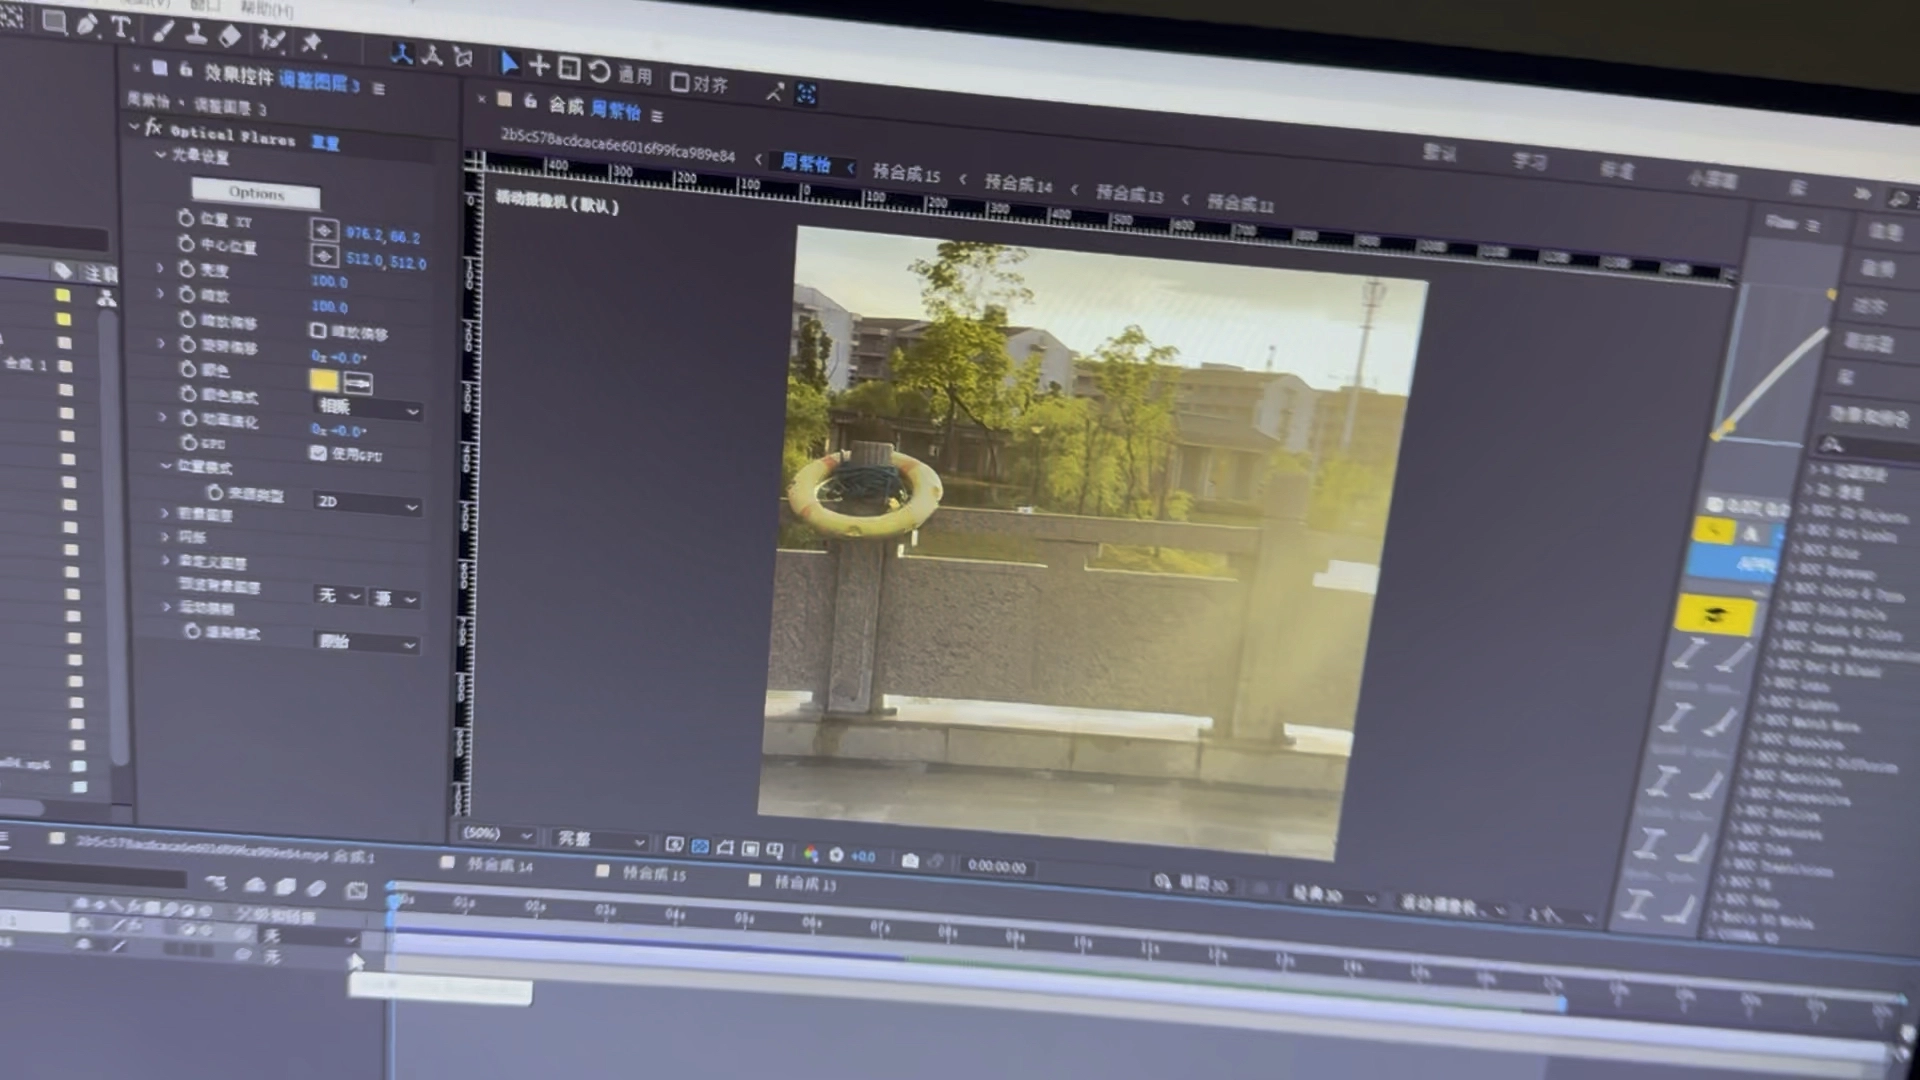Open the 预合成 14 timeline tab
Viewport: 1920px width, 1080px height.
pyautogui.click(x=500, y=865)
